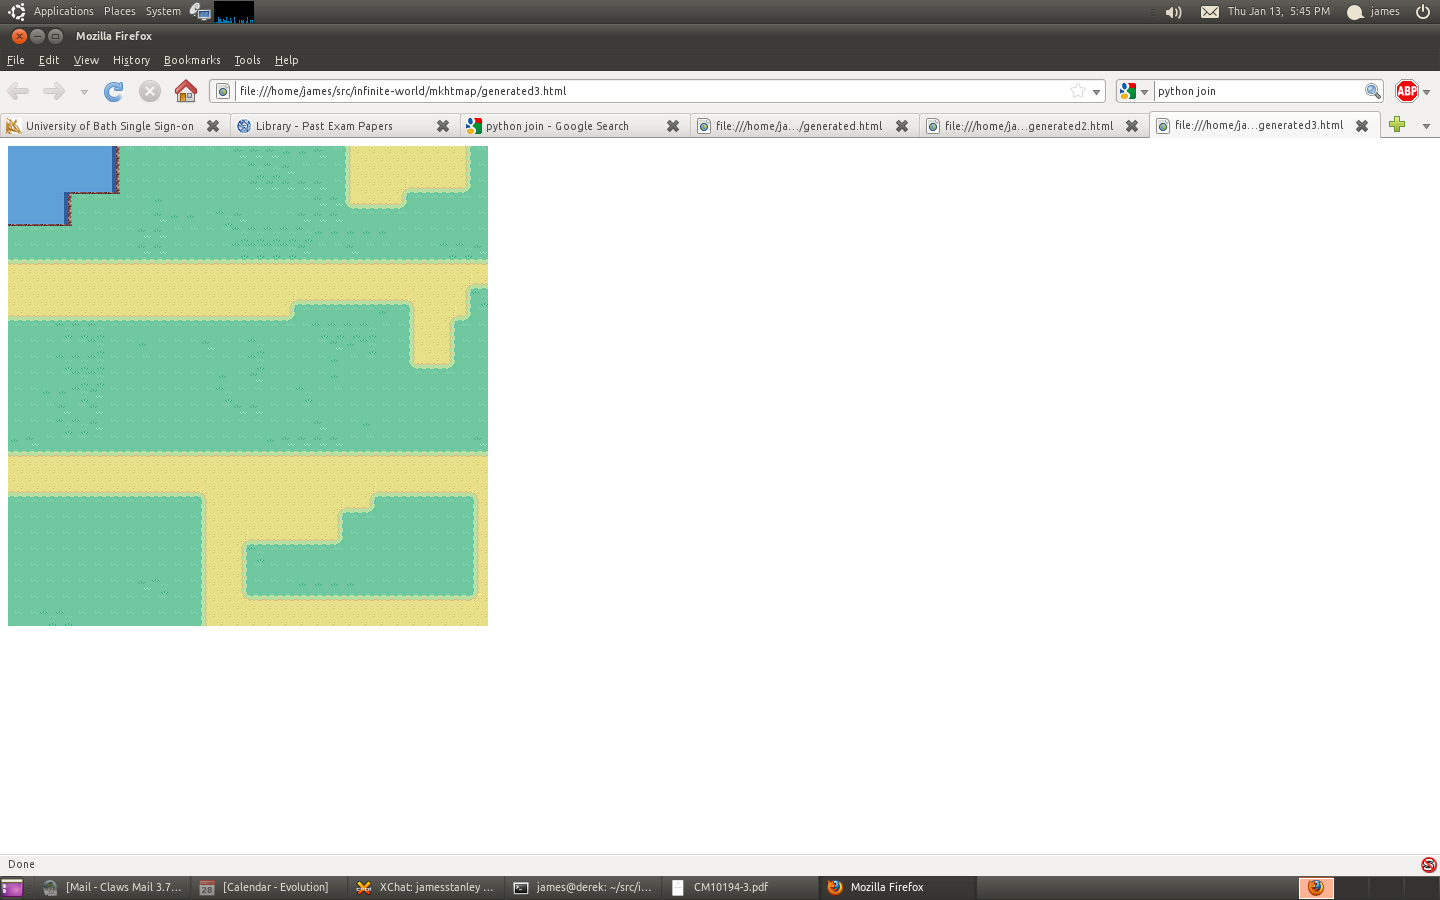This screenshot has height=900, width=1440.
Task: Click the NoScript icon in status bar
Action: pyautogui.click(x=1428, y=864)
